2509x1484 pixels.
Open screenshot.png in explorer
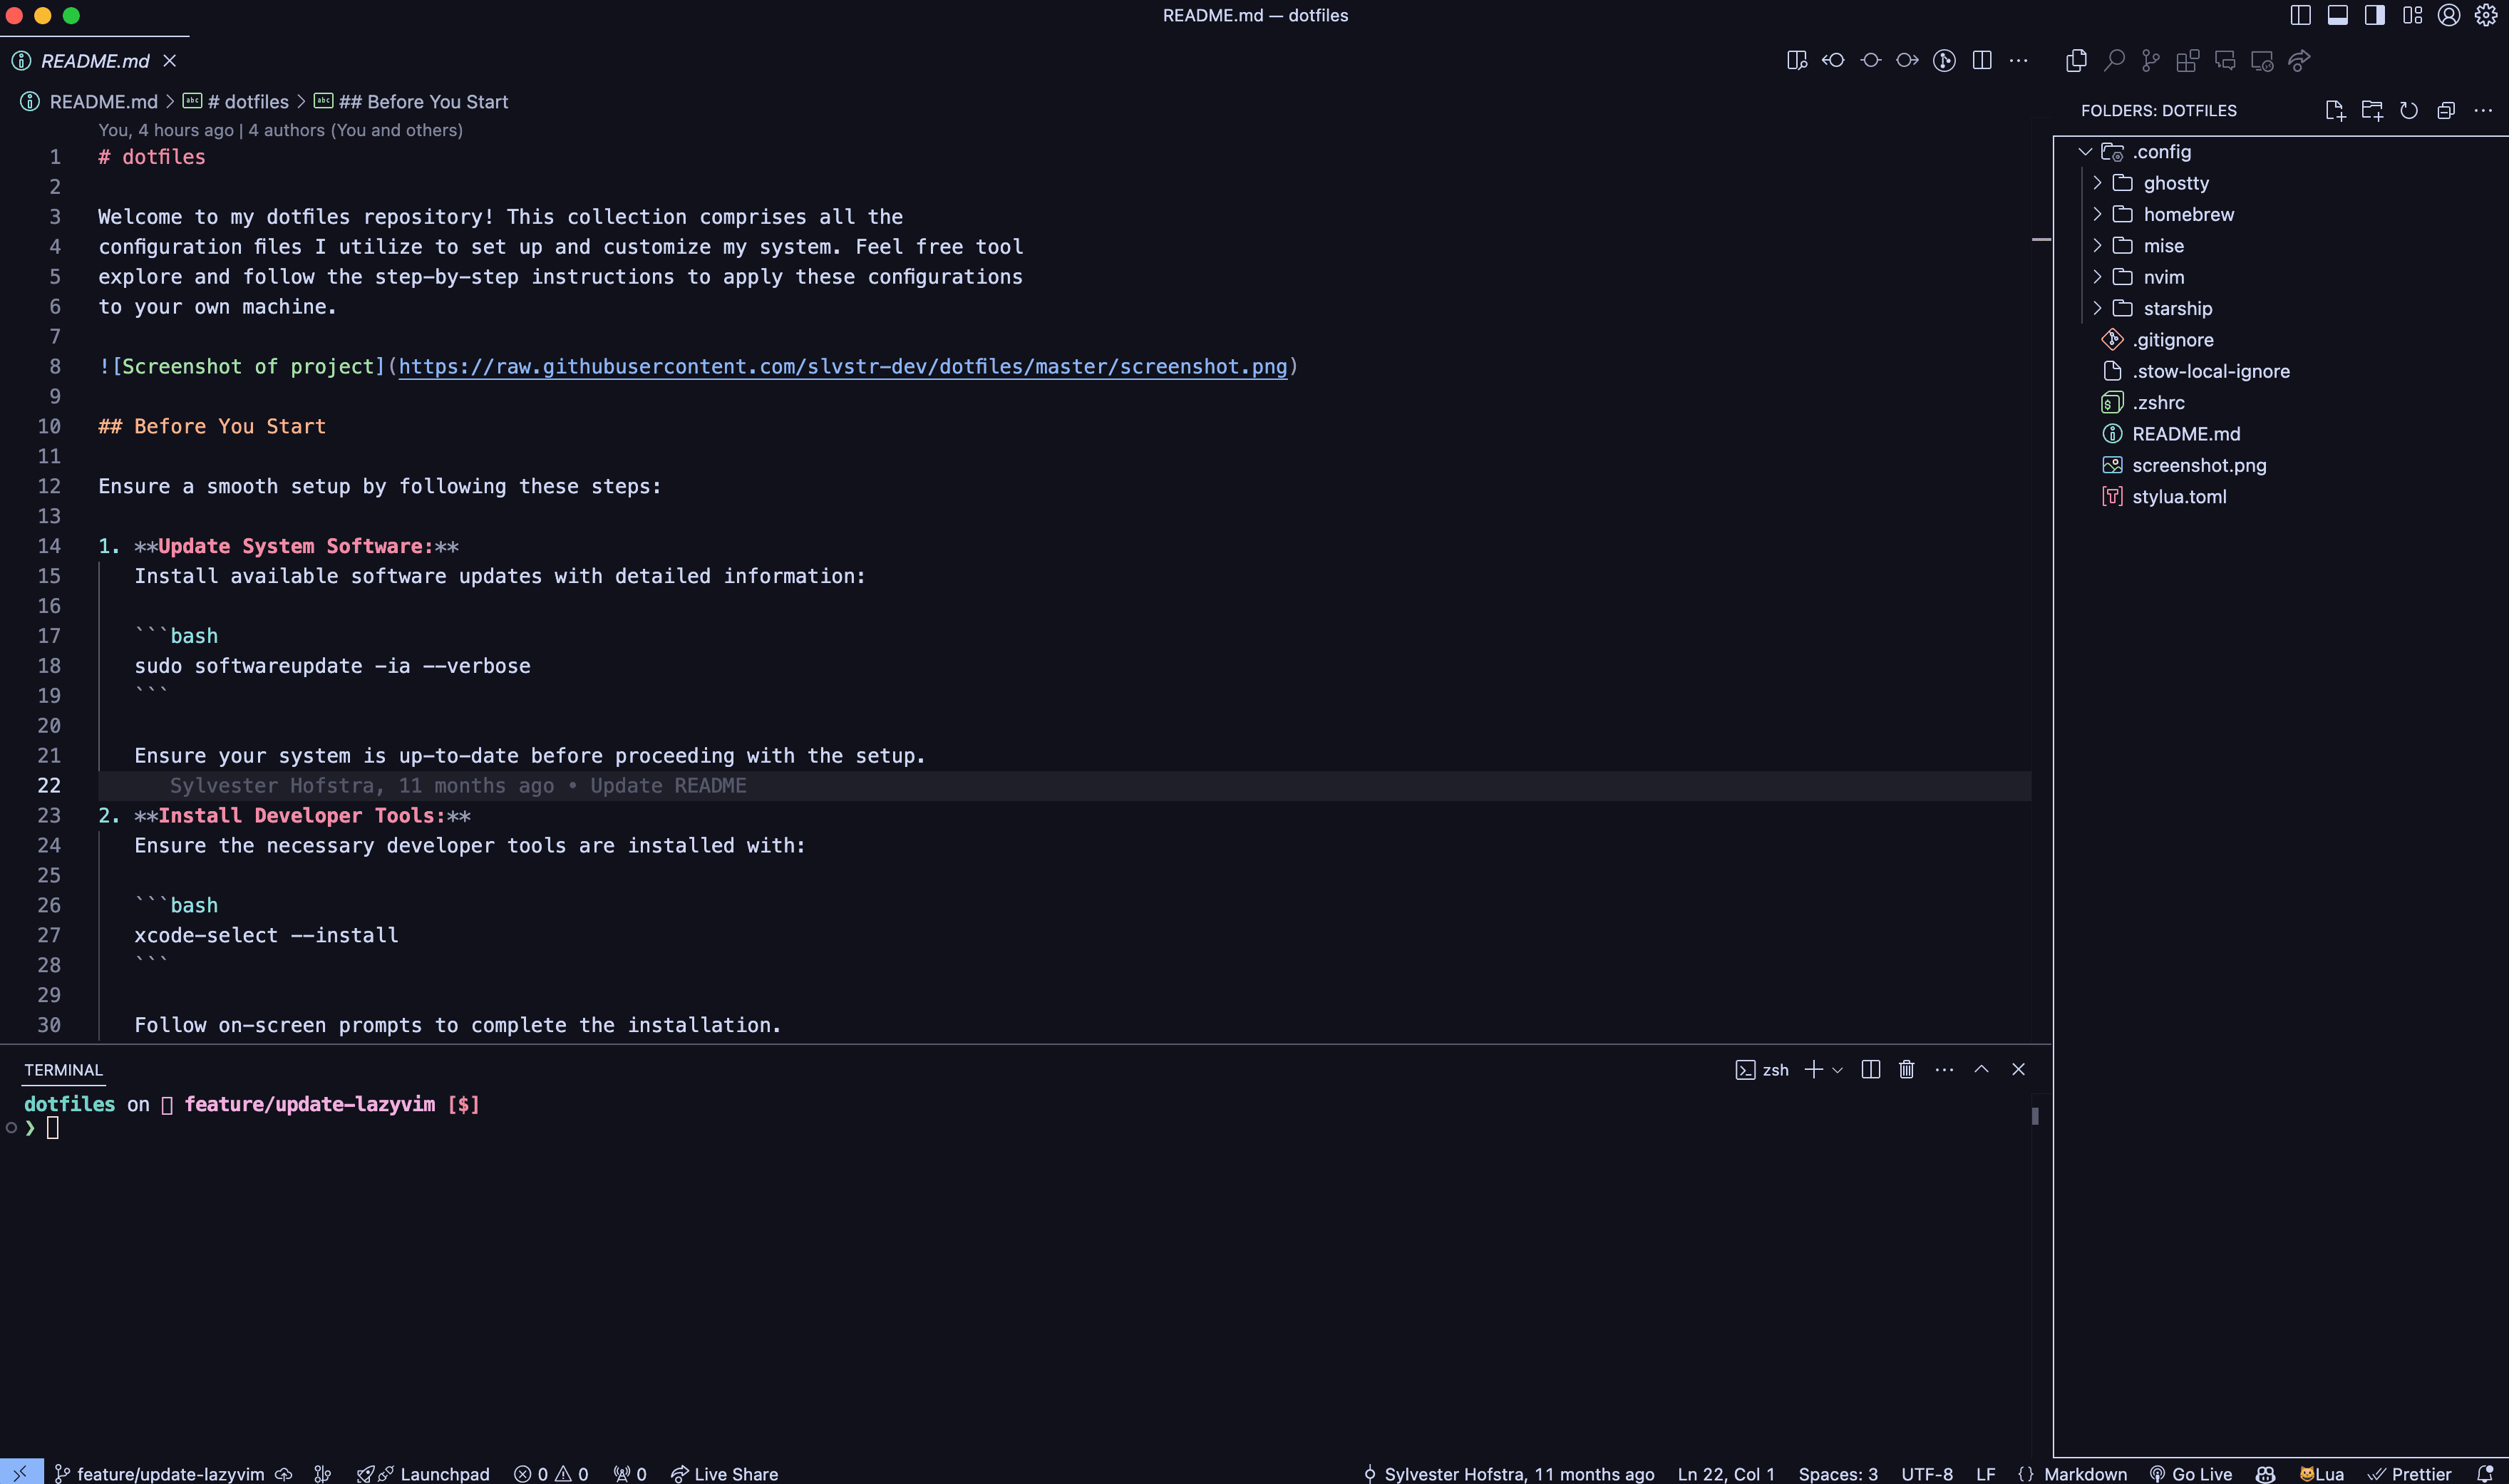[2280, 465]
